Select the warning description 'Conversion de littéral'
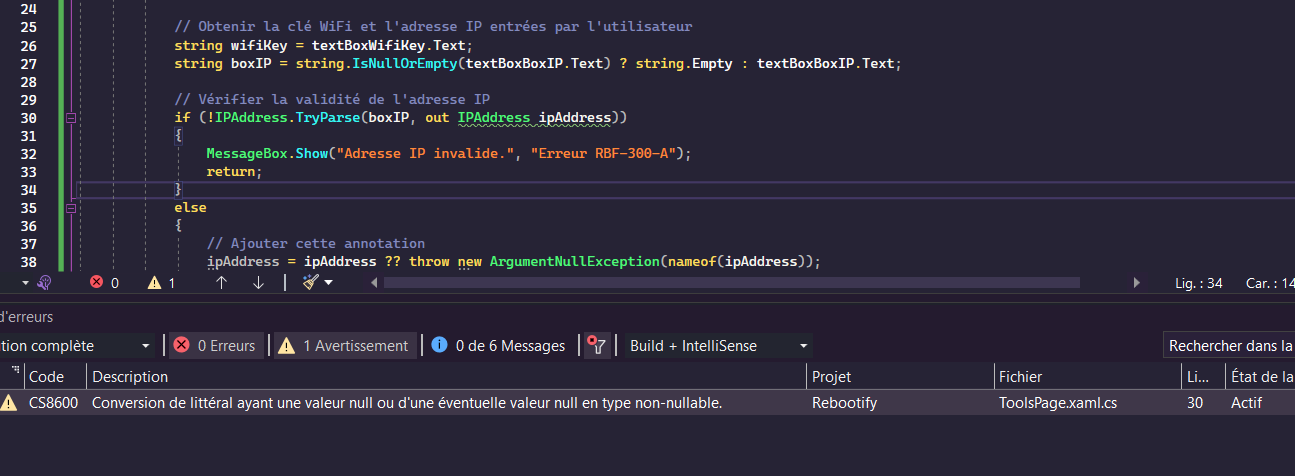 tap(407, 403)
